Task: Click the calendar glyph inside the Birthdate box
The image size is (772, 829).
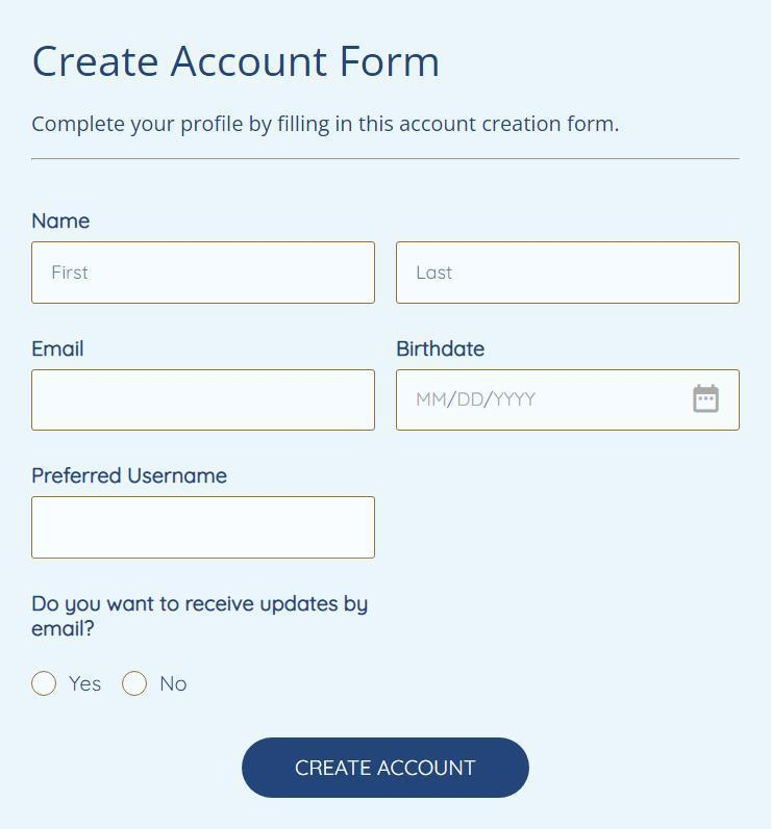Action: pyautogui.click(x=707, y=399)
